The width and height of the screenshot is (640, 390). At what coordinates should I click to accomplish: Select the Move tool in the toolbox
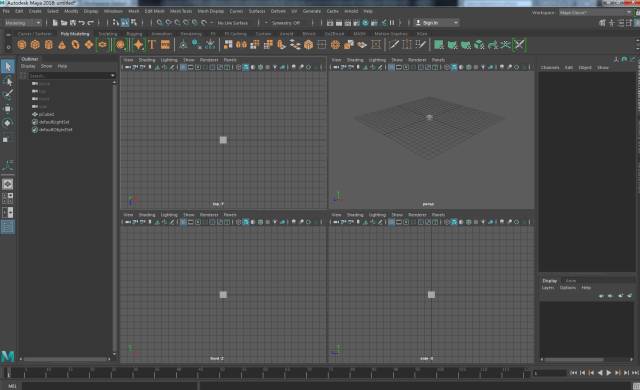(x=8, y=109)
